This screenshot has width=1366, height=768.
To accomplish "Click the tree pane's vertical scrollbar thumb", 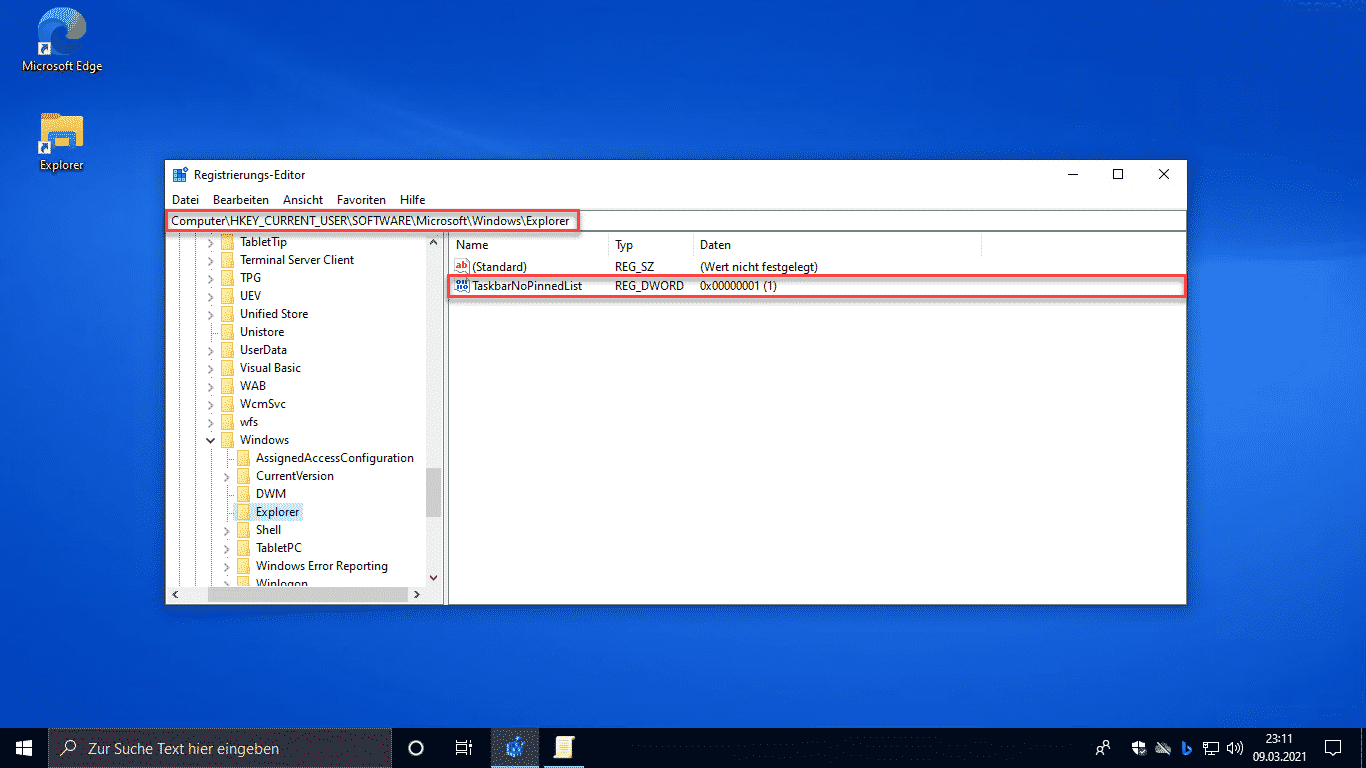I will tap(433, 493).
